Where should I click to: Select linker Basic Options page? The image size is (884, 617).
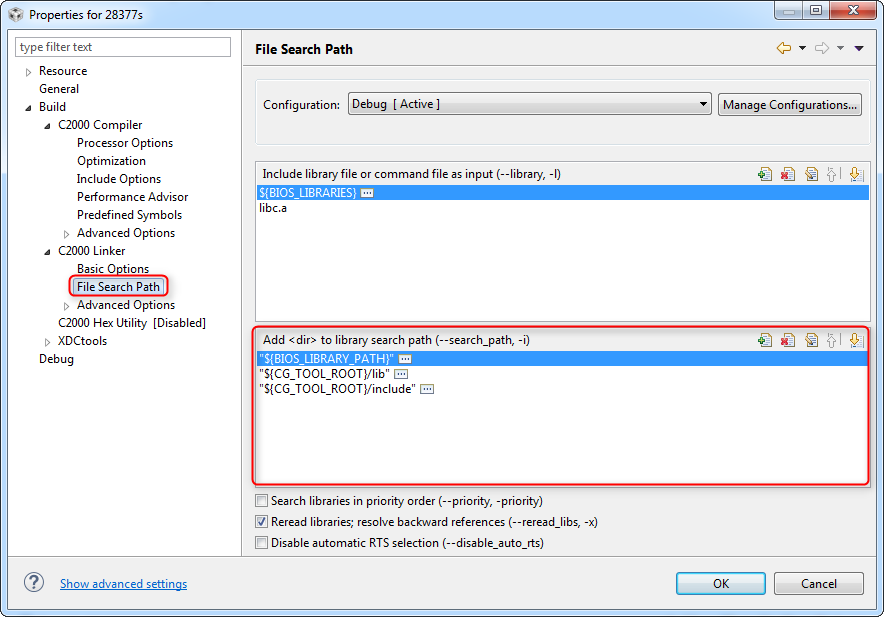(x=113, y=269)
